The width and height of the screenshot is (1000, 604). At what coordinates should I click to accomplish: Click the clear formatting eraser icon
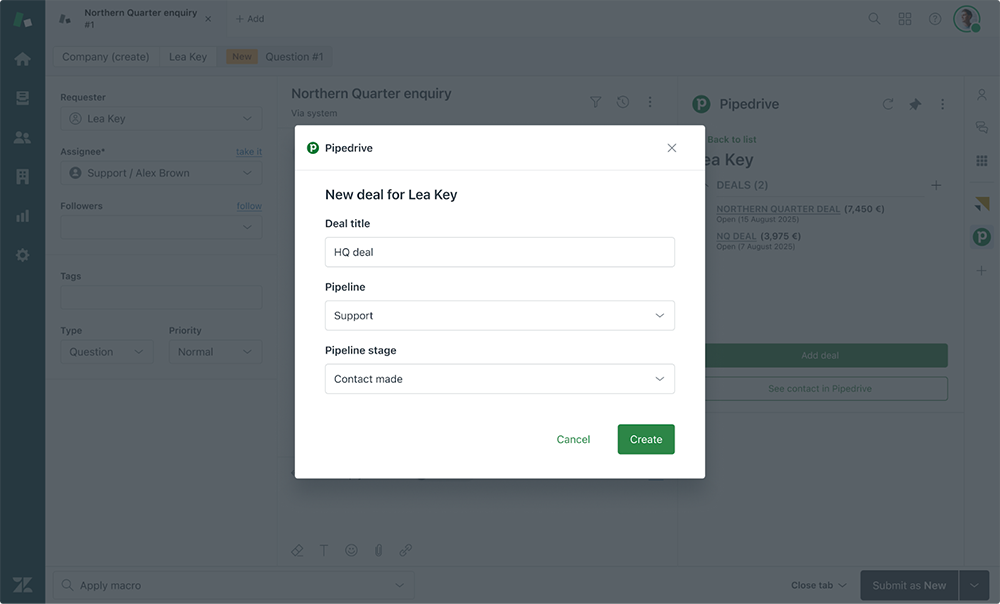(297, 550)
